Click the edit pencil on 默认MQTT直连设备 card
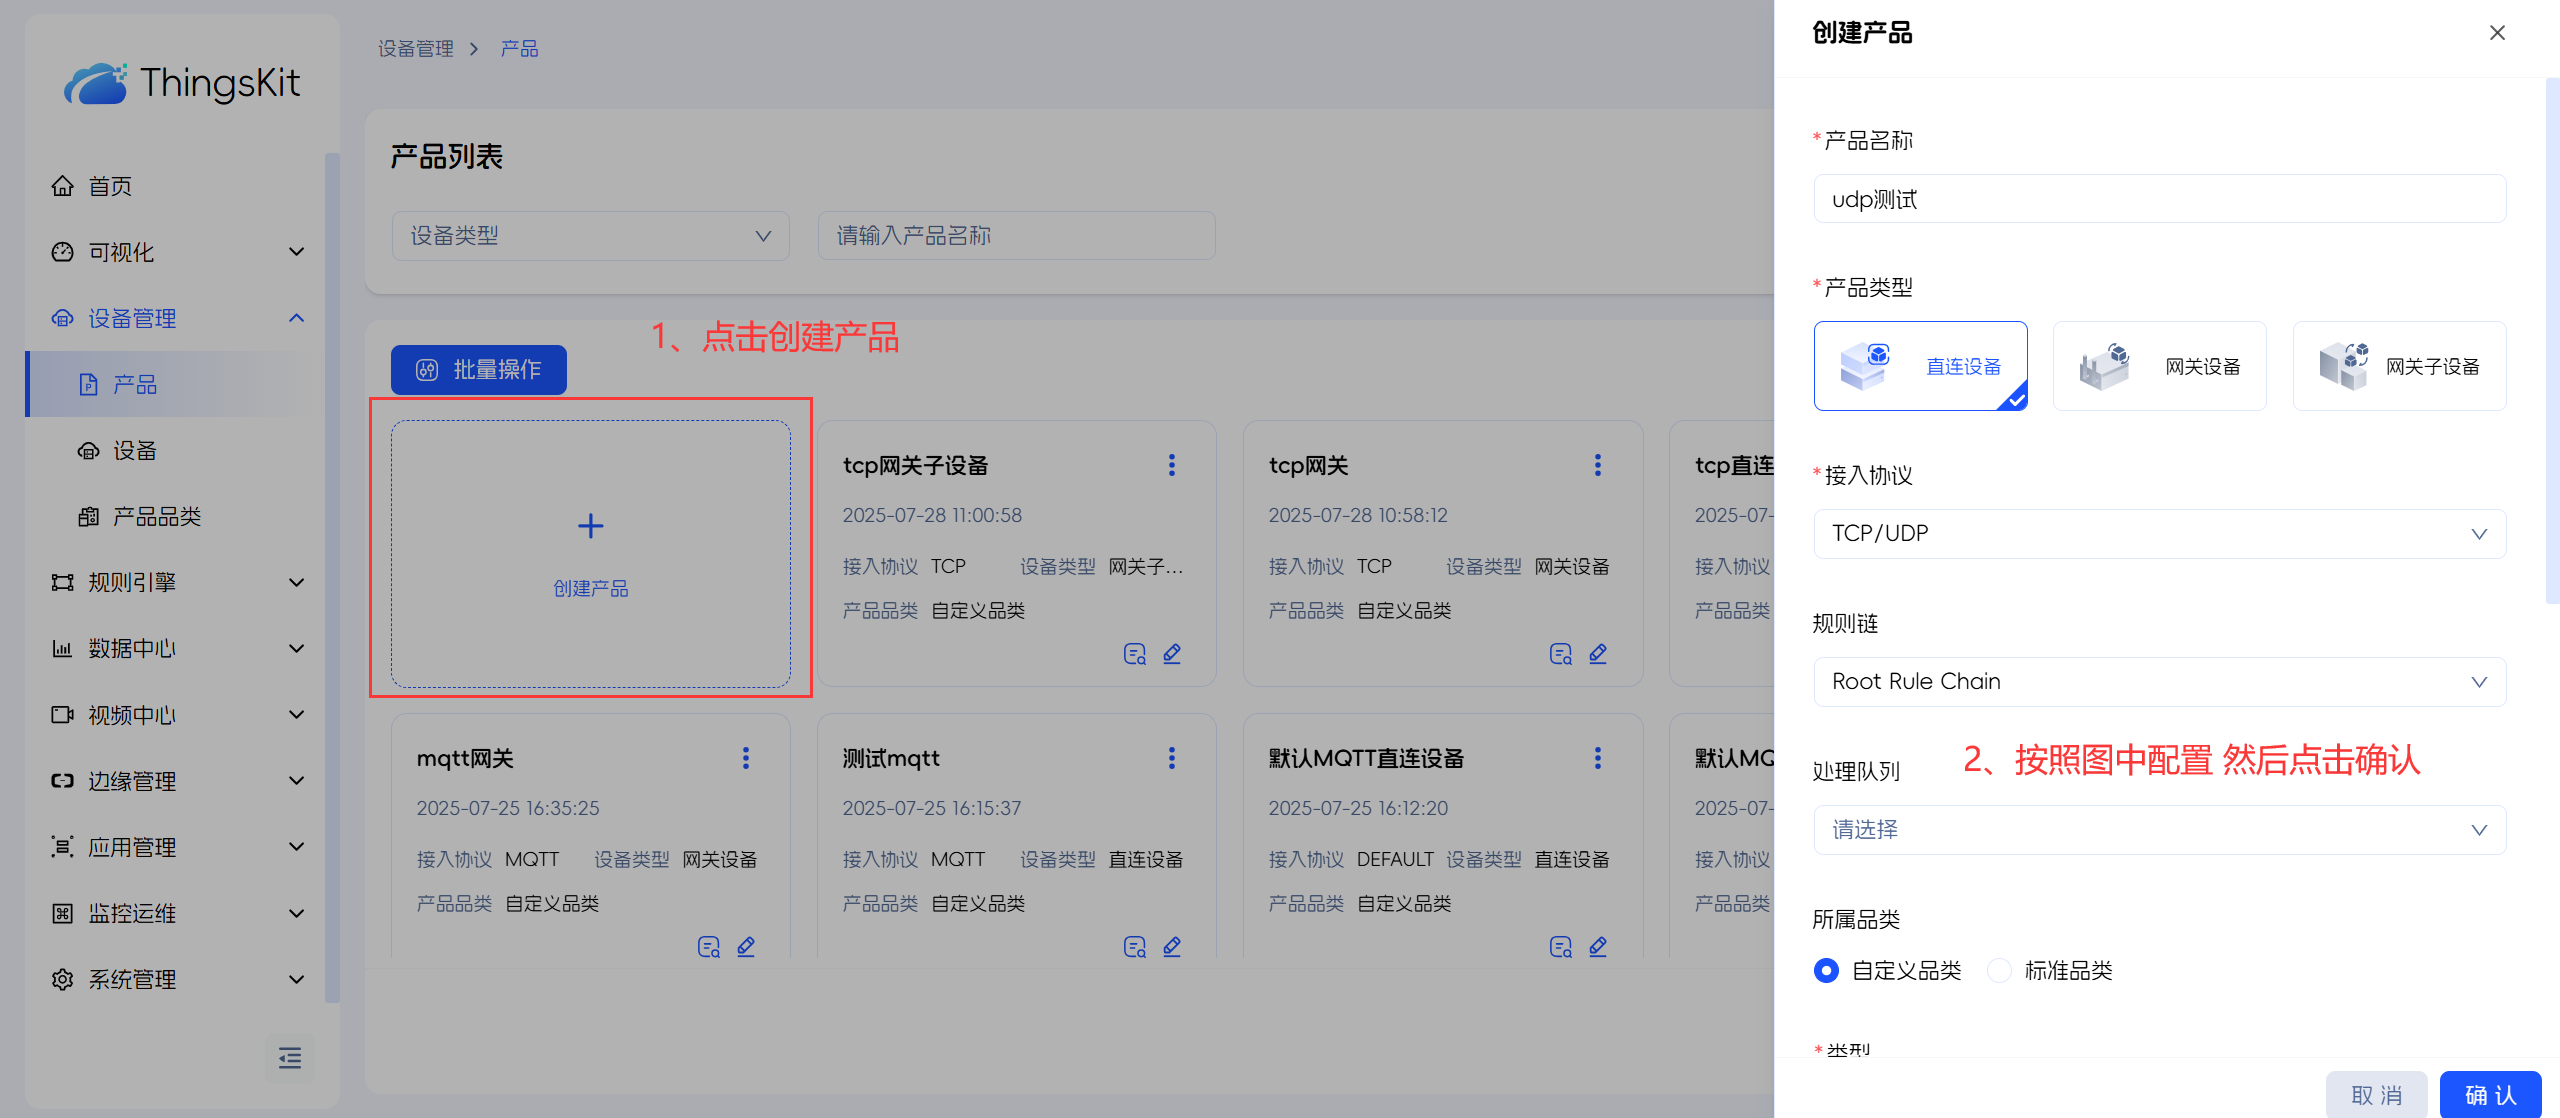This screenshot has width=2560, height=1118. pyautogui.click(x=1598, y=947)
